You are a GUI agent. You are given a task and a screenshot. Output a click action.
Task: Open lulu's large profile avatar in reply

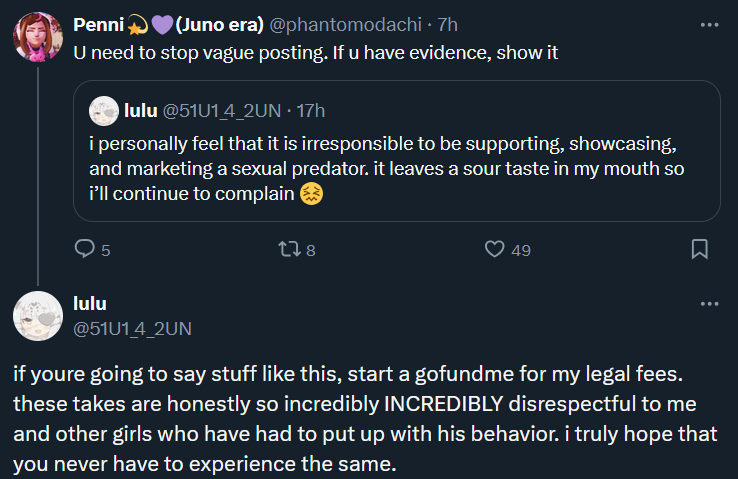coord(38,315)
